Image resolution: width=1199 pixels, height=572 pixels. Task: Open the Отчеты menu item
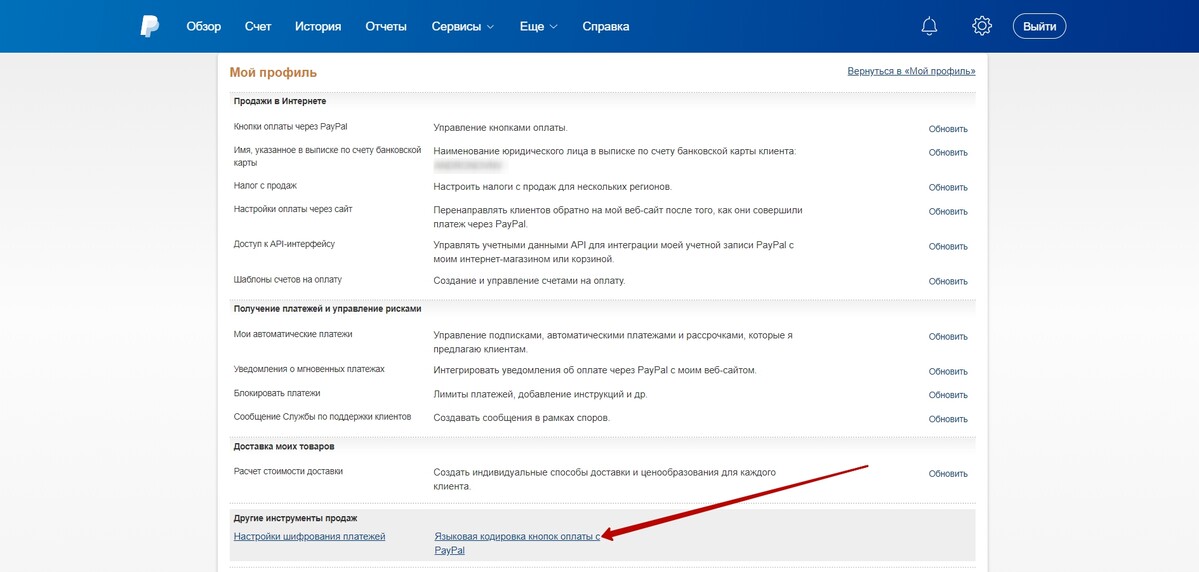click(x=386, y=26)
